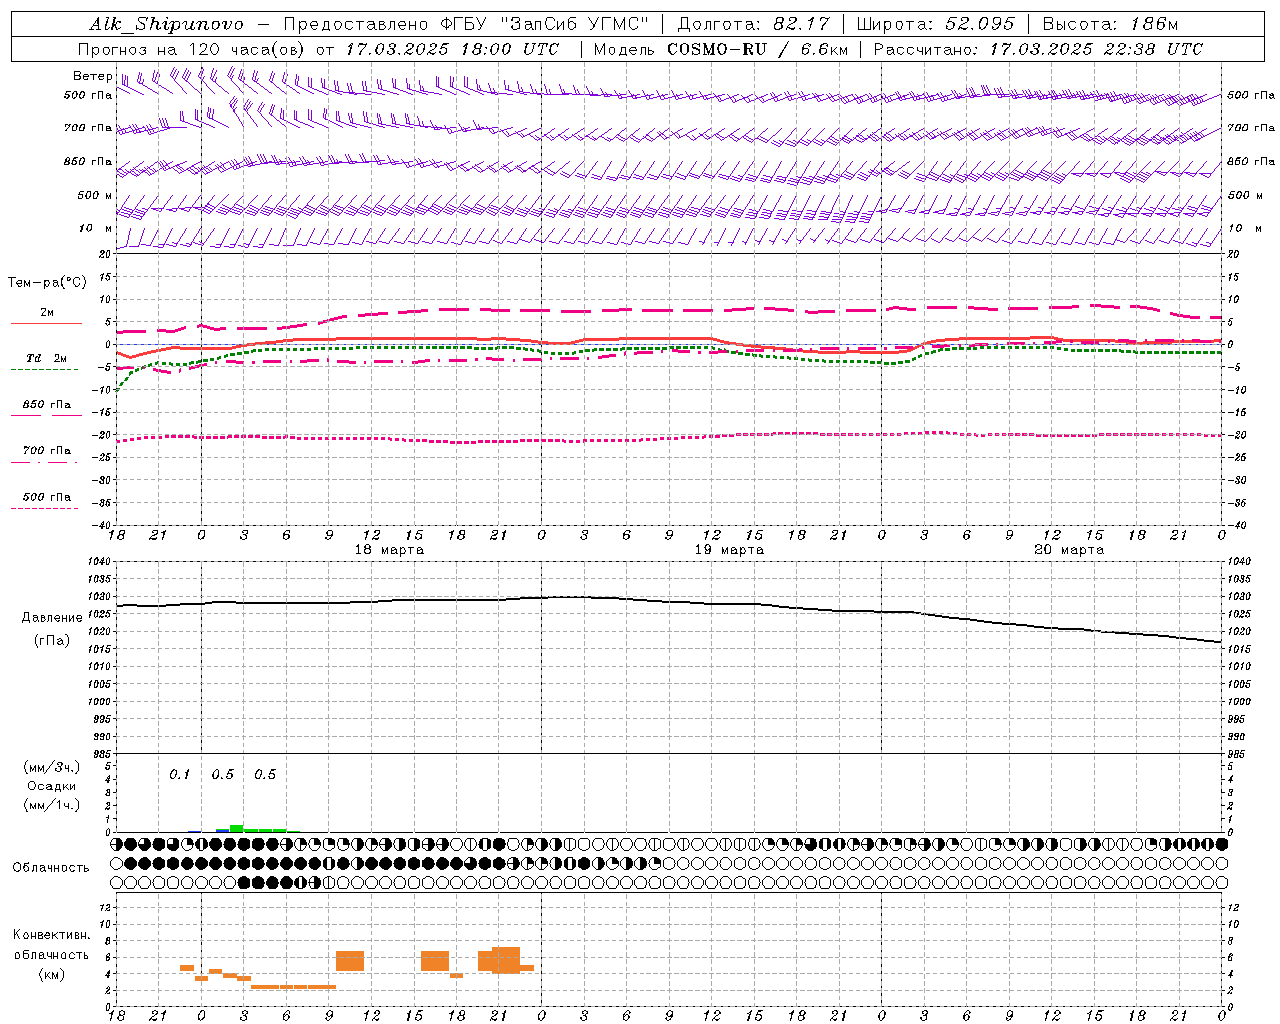Viewport: 1280px width, 1024px height.
Task: Select the model label COSMO-RU / 6.6км
Action: [757, 49]
